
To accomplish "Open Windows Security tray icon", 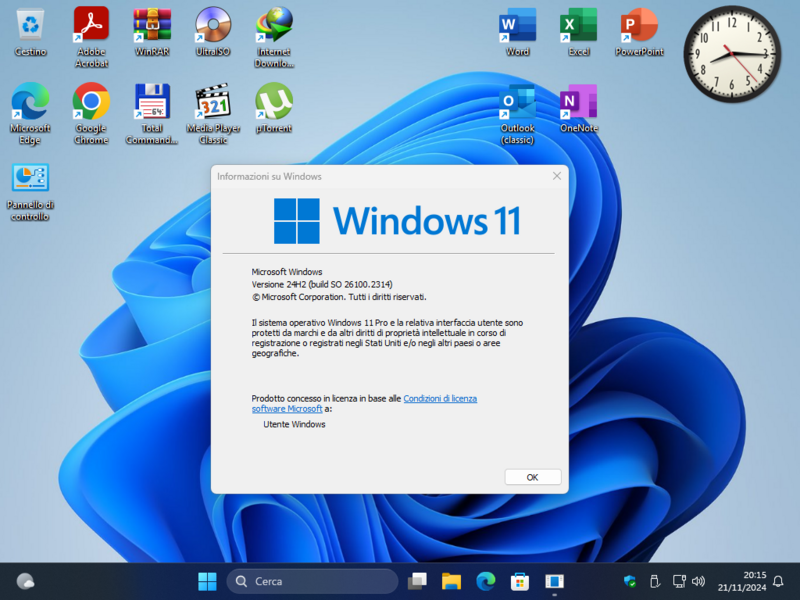I will coord(630,581).
